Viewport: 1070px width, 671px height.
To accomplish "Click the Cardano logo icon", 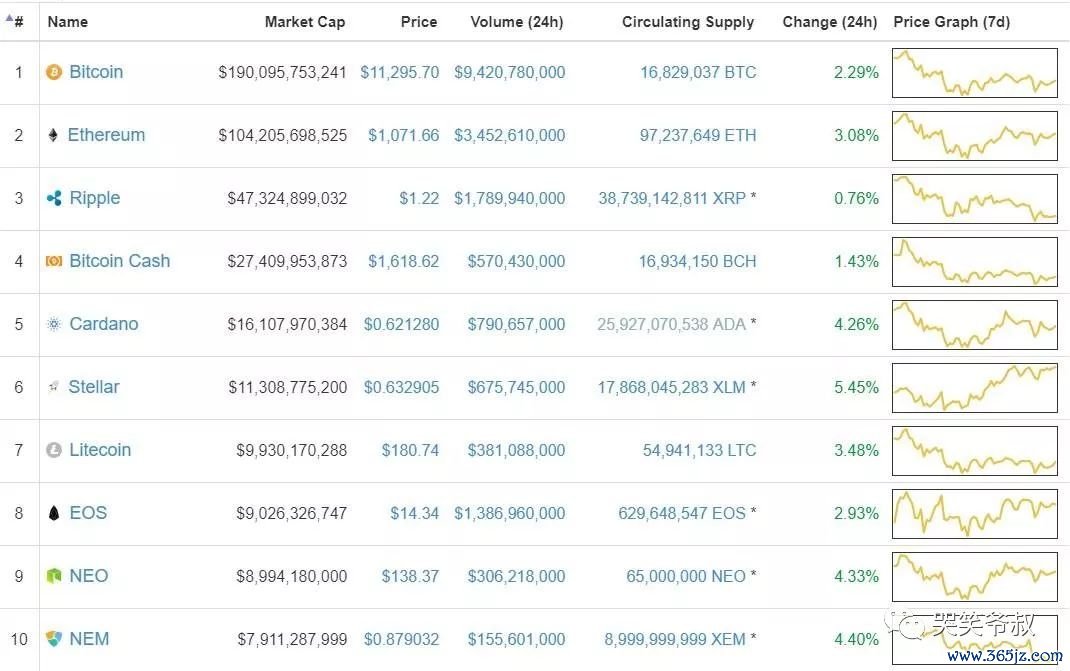I will point(54,324).
